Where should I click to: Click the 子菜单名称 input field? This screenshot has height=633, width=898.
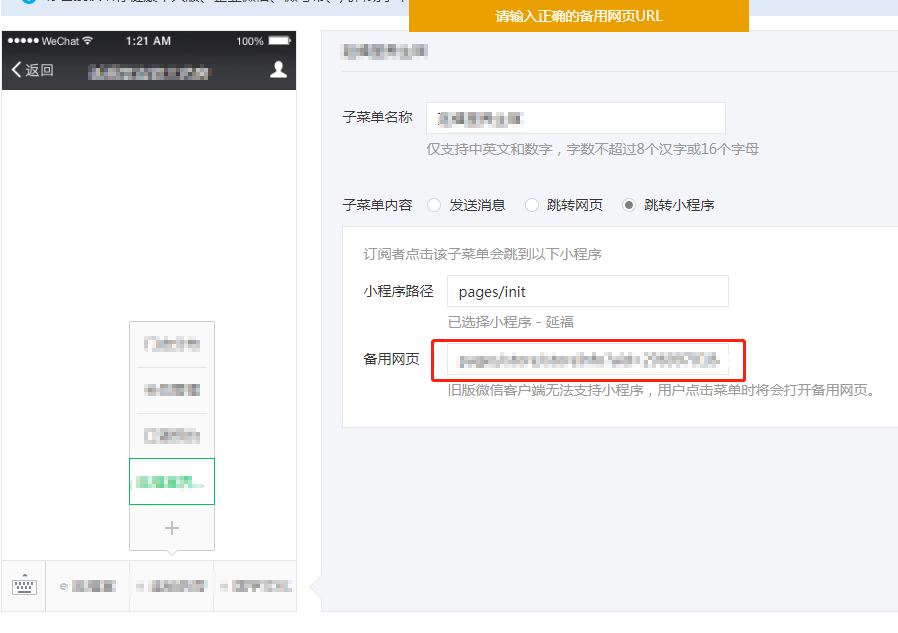click(576, 118)
